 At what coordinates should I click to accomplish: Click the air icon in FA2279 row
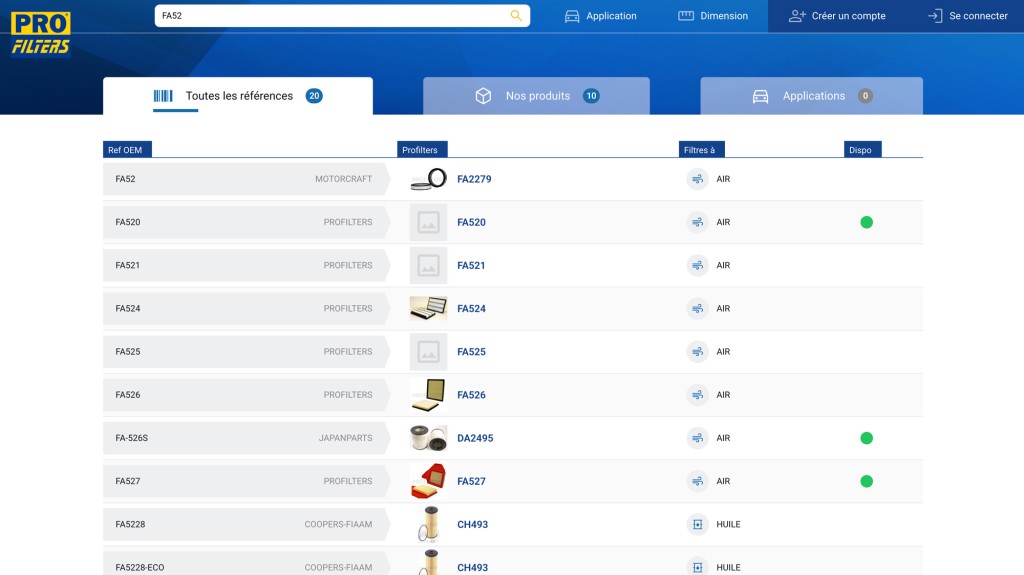click(x=697, y=179)
